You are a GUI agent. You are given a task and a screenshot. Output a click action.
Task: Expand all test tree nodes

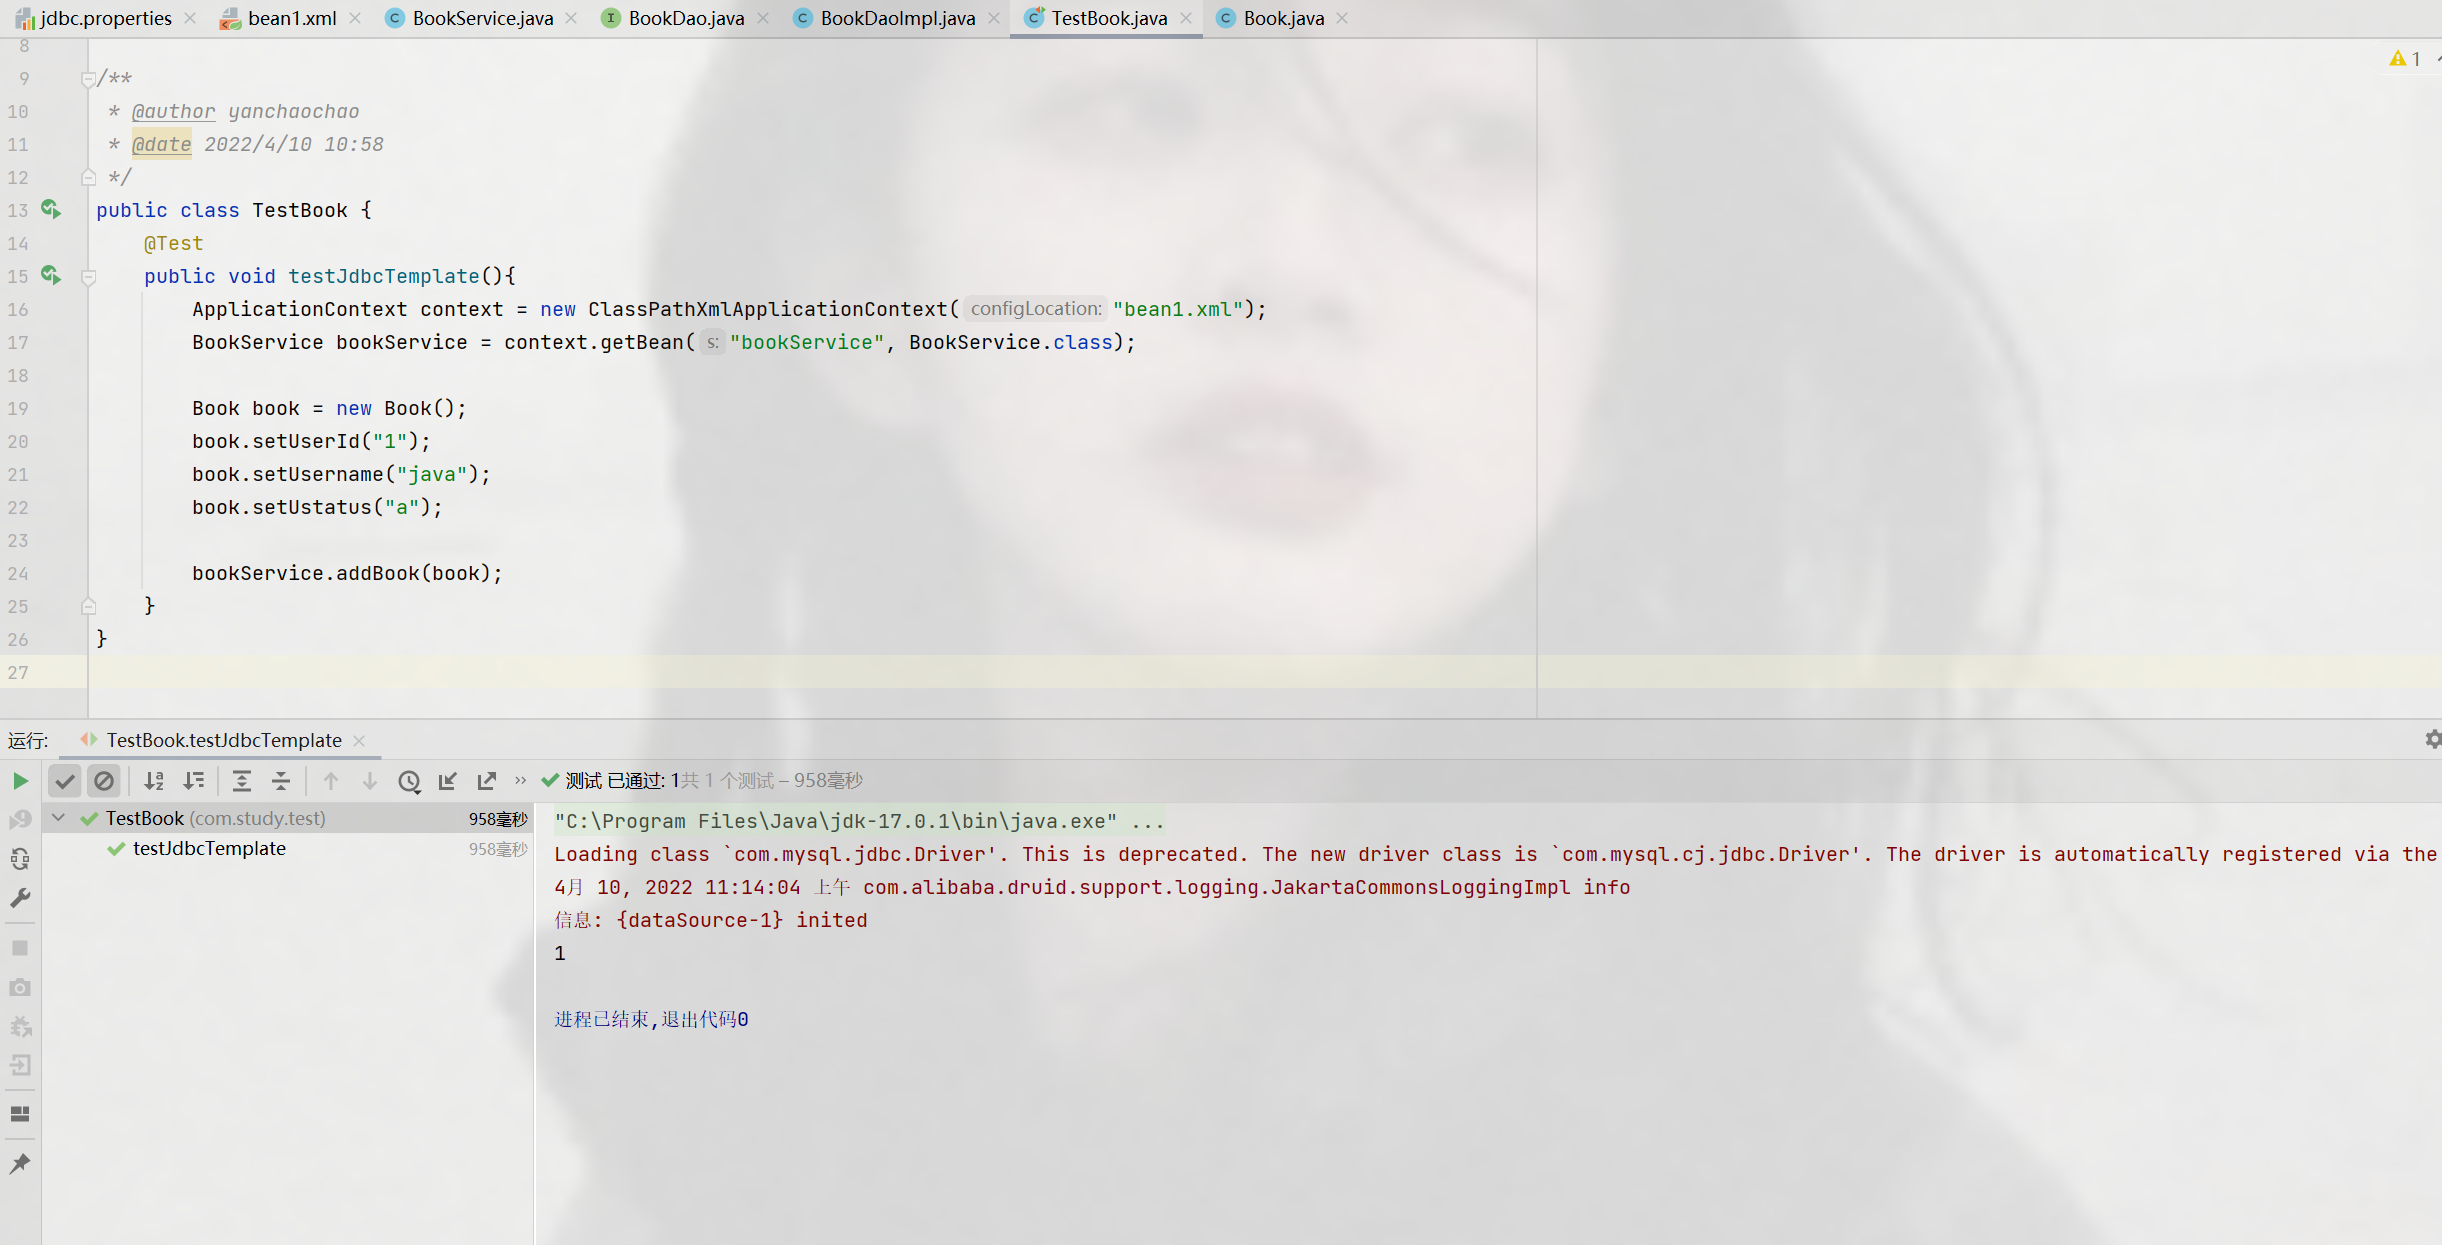[x=242, y=781]
